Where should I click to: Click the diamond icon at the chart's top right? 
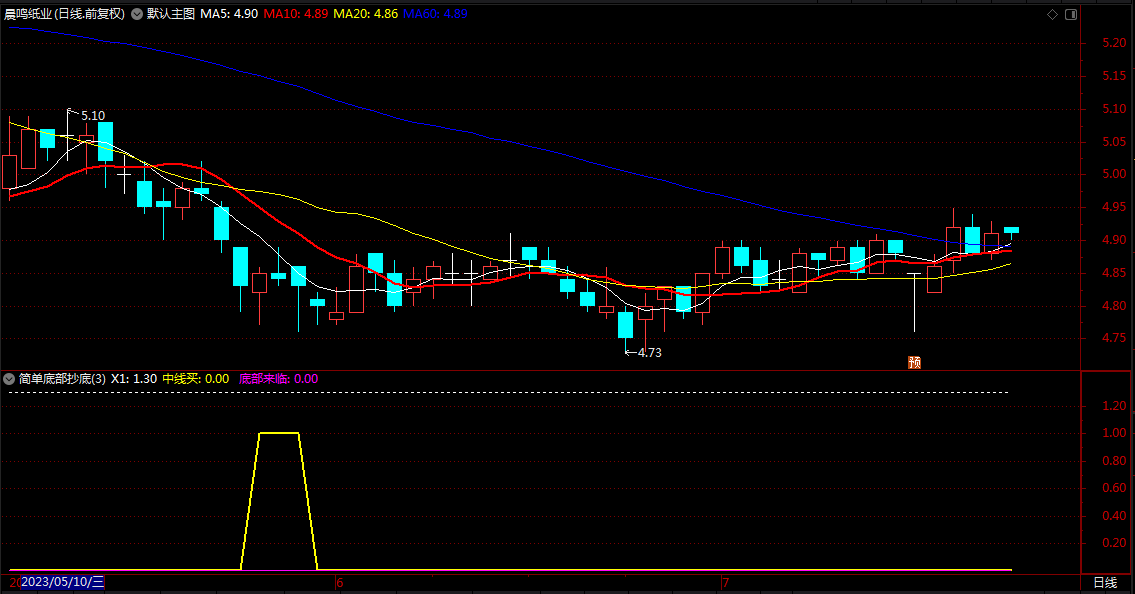1052,14
